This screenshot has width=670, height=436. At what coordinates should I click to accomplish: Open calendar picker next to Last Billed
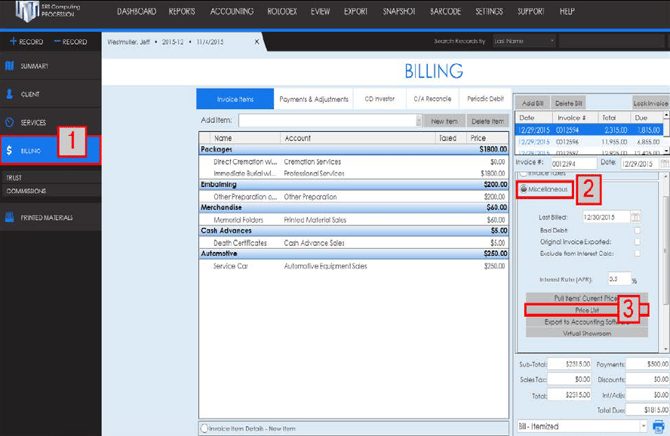tap(636, 217)
